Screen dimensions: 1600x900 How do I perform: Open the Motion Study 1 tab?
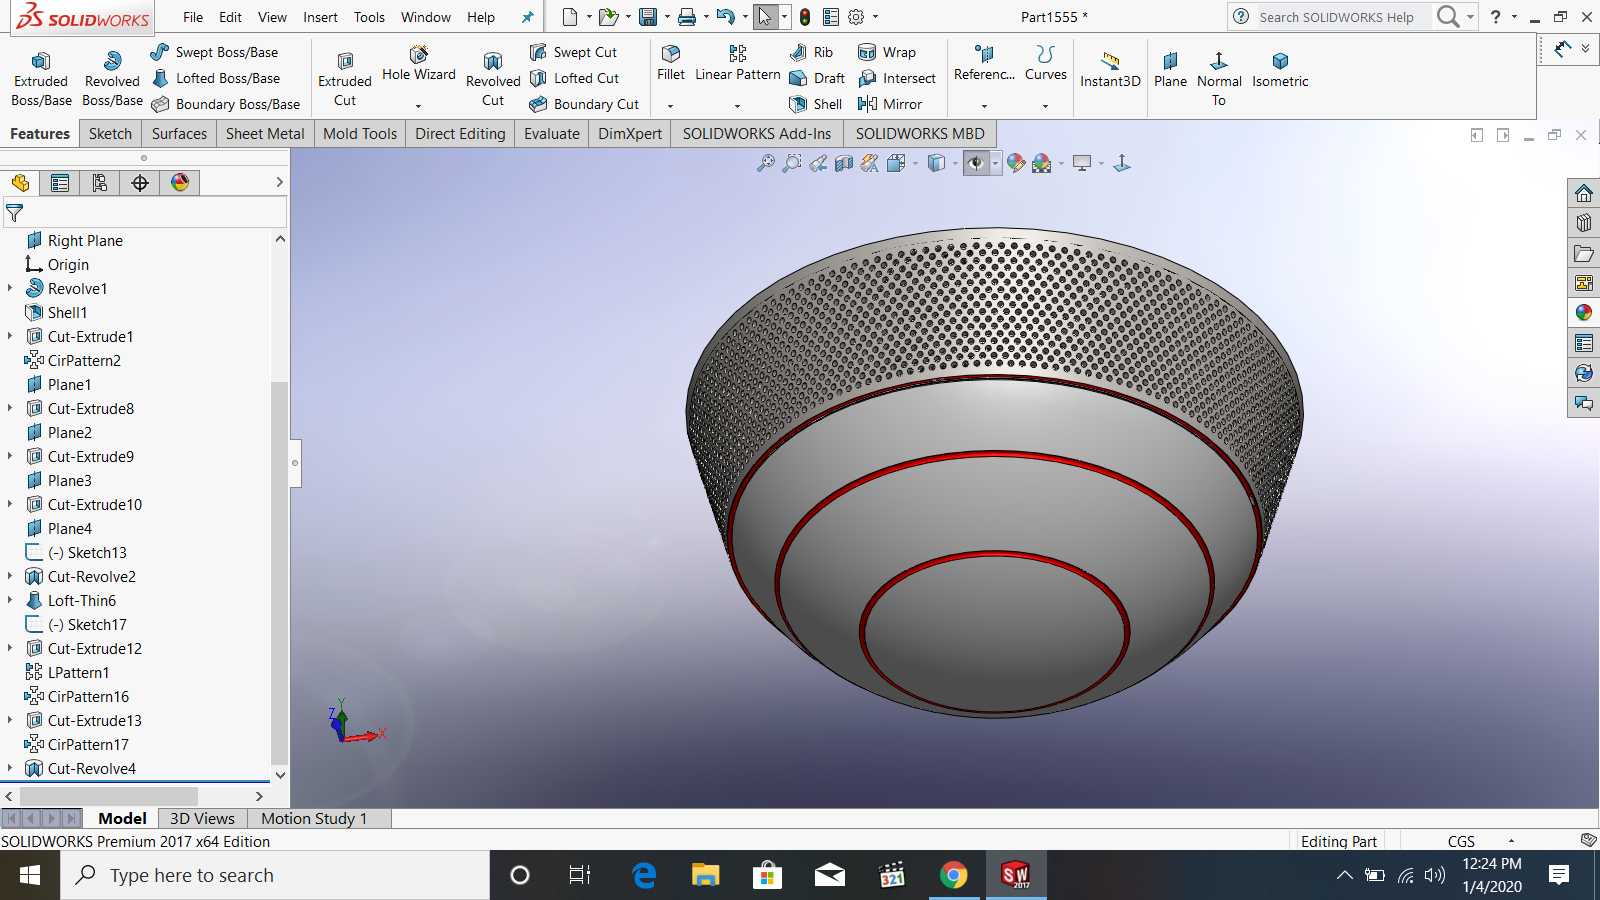pyautogui.click(x=314, y=818)
